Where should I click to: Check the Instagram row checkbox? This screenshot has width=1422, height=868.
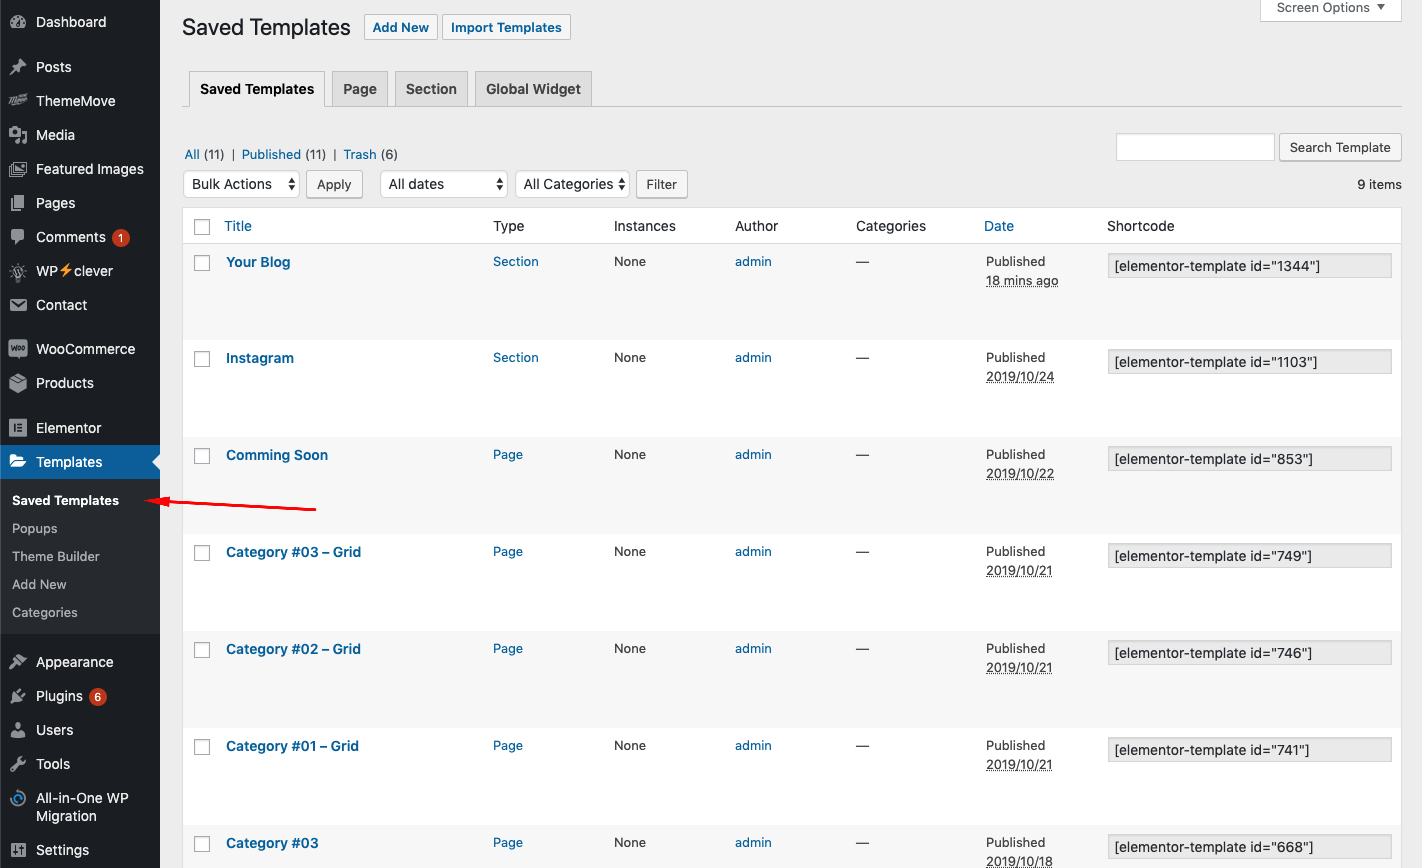(x=202, y=359)
